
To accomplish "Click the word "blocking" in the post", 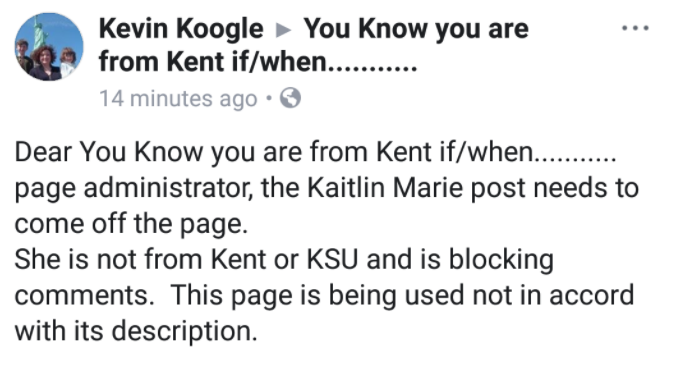I will 501,260.
